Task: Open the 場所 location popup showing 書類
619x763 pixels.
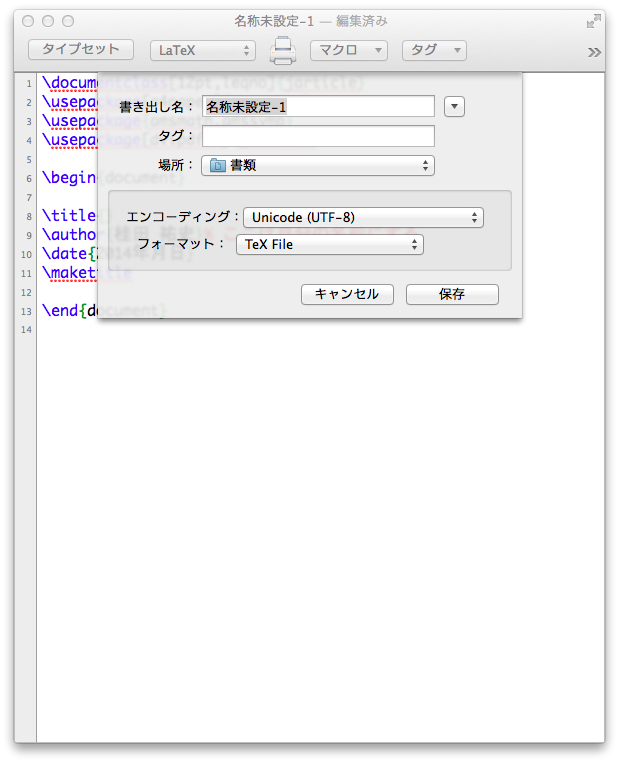Action: (x=318, y=165)
